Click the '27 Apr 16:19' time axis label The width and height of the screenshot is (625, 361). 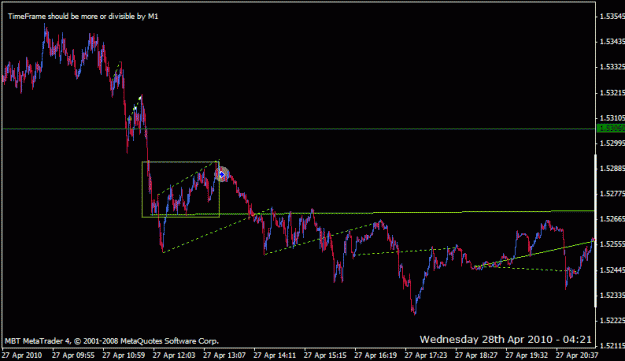point(375,355)
